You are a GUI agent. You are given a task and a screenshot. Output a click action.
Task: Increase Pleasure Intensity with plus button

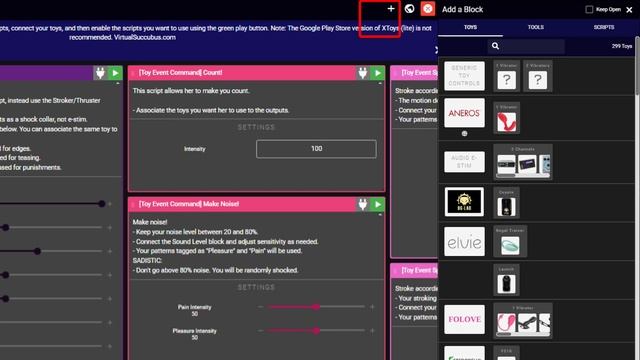coord(372,330)
